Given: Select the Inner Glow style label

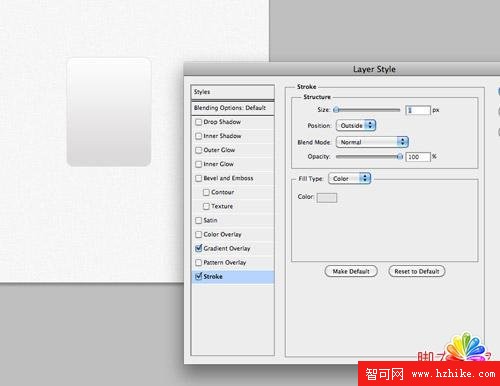Looking at the screenshot, I should pos(219,164).
